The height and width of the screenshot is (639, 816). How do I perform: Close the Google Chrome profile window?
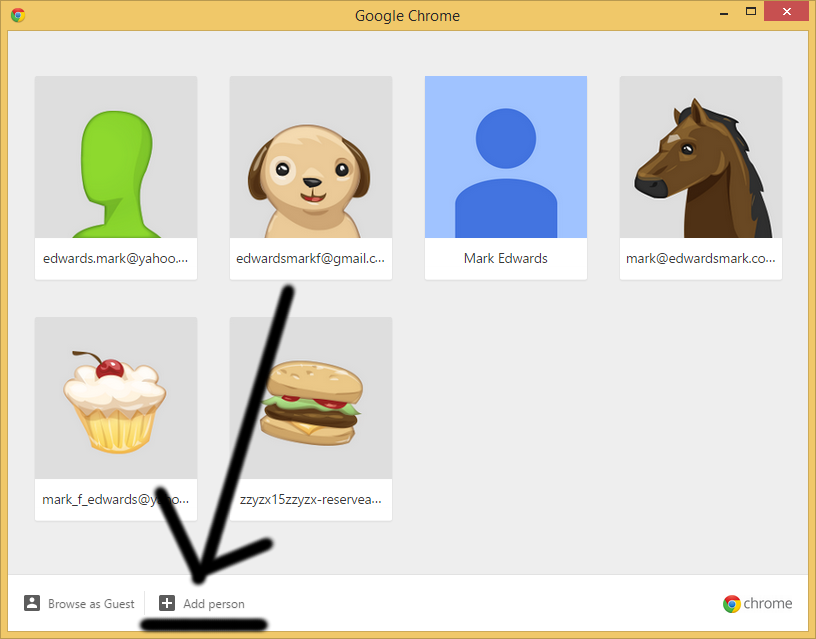coord(786,11)
